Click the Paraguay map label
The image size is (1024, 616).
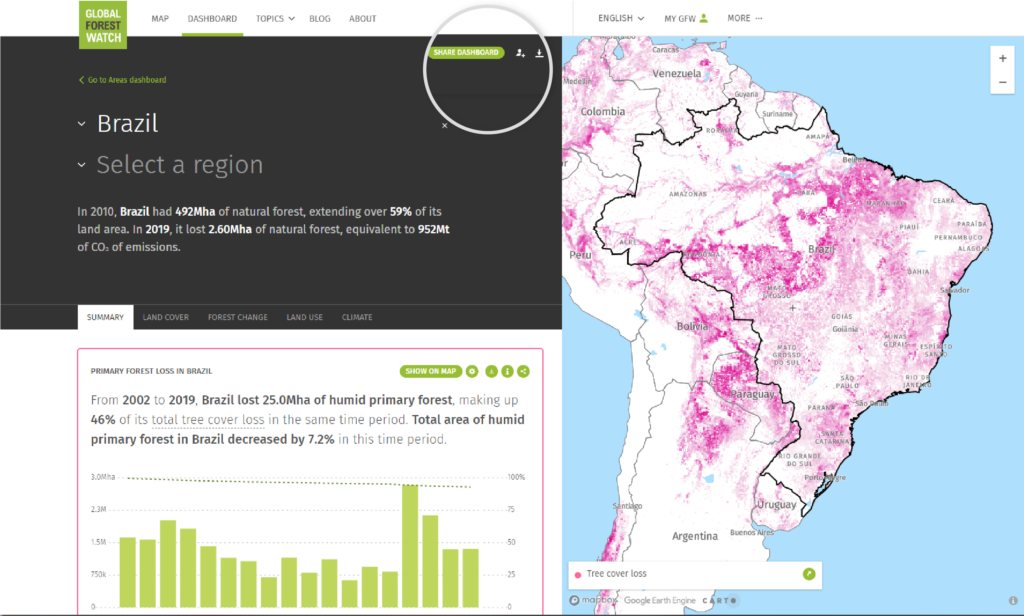click(752, 394)
